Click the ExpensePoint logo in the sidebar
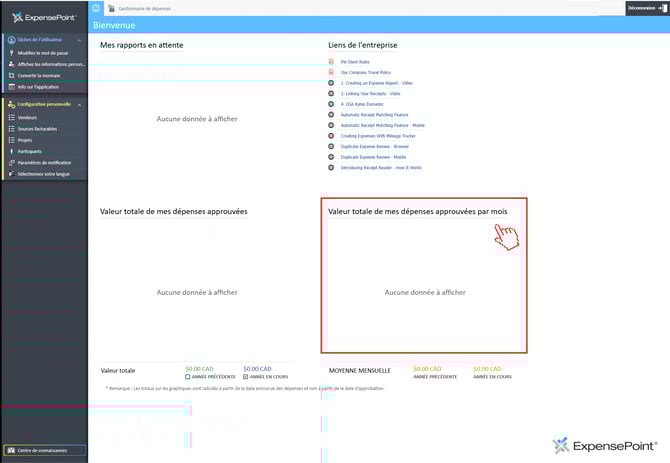Viewport: 670px width, 463px height. 44,18
